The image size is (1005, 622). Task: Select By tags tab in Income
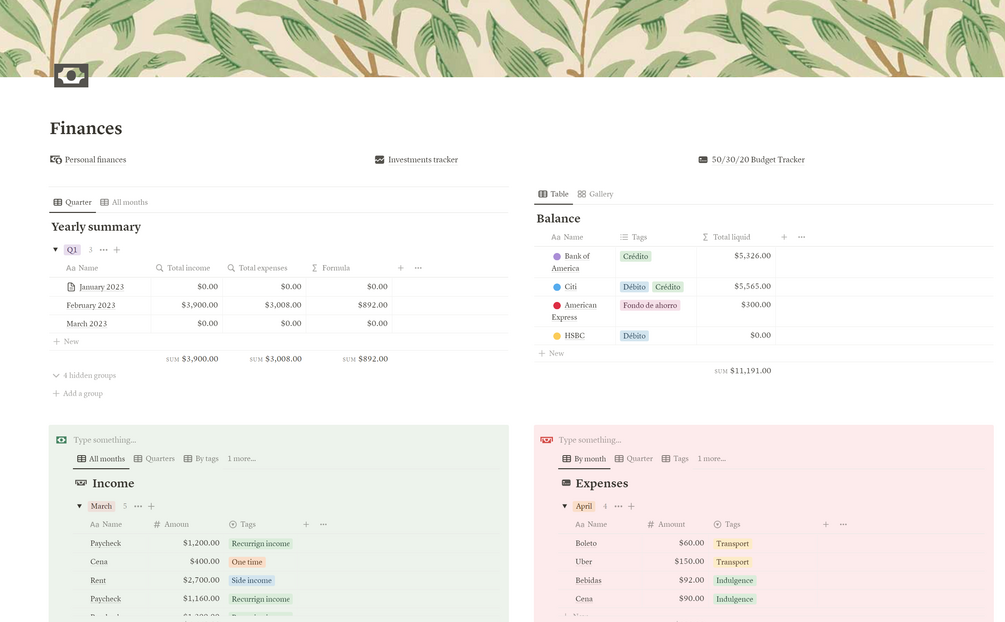[x=201, y=458]
